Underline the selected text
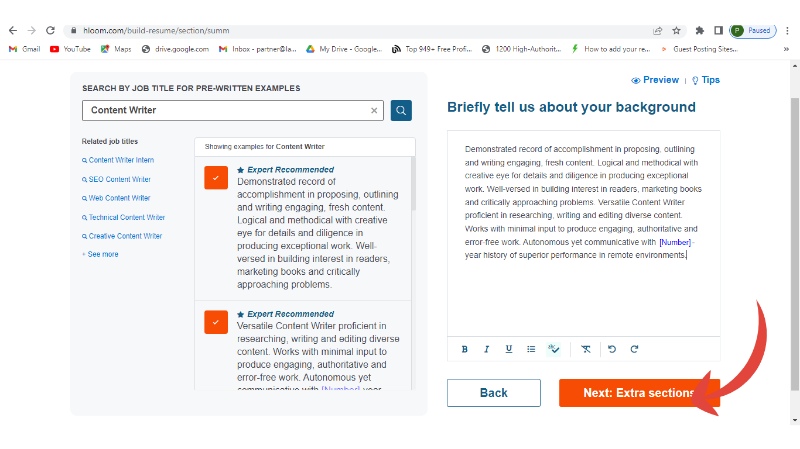 pyautogui.click(x=509, y=349)
